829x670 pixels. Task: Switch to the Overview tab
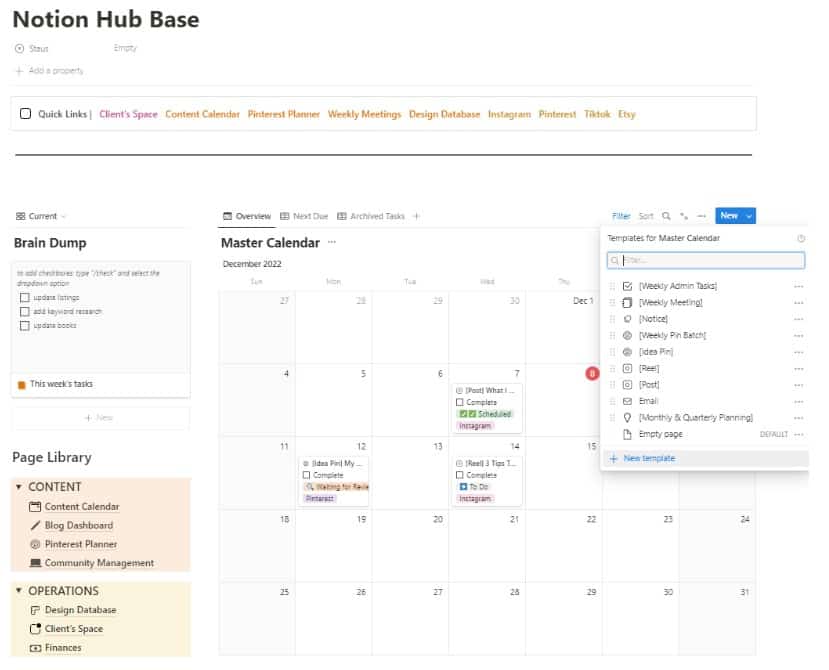click(247, 216)
